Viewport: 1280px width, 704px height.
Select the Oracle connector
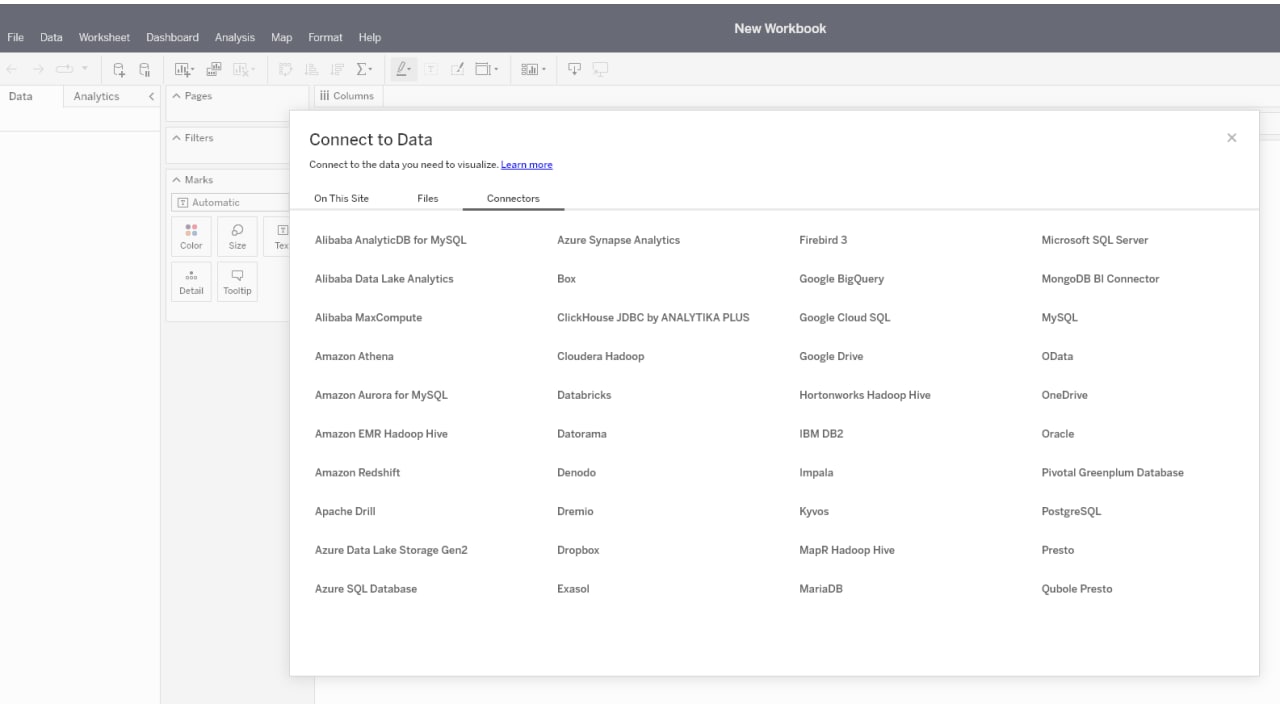click(x=1057, y=434)
